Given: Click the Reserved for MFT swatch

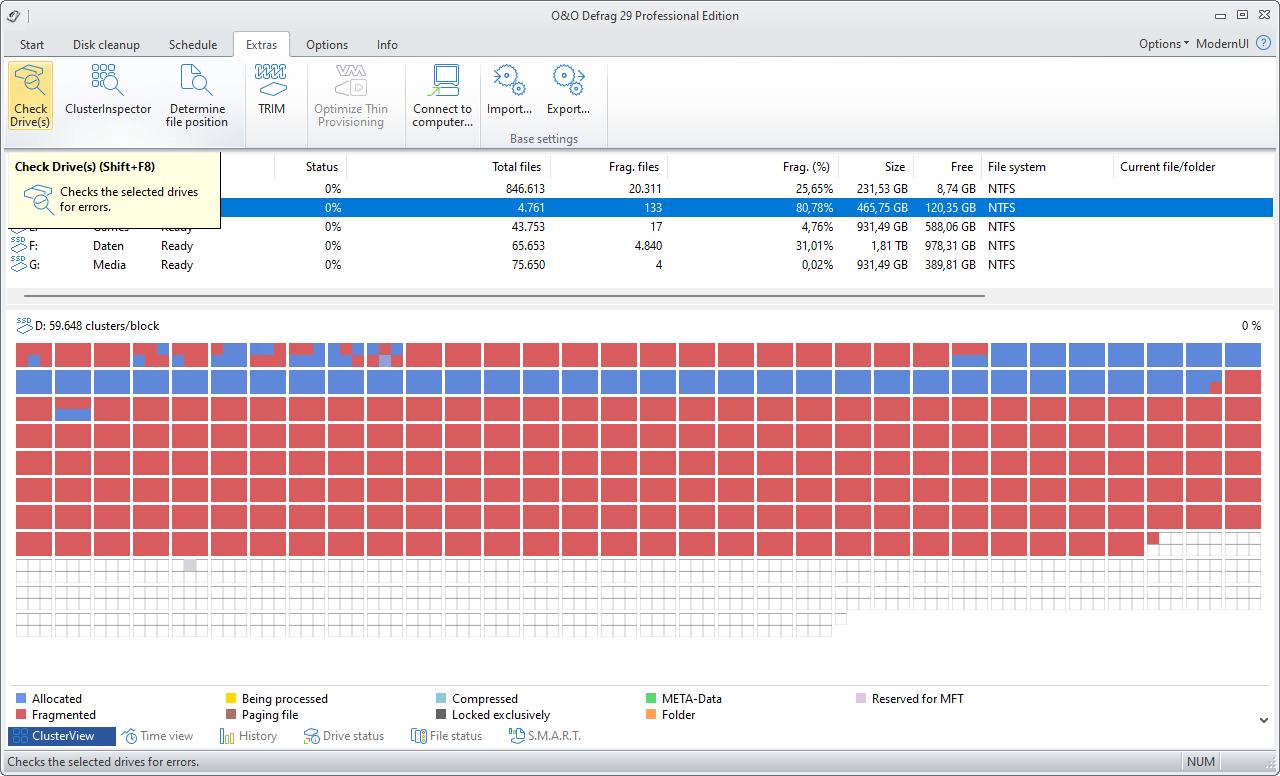Looking at the screenshot, I should (x=862, y=699).
